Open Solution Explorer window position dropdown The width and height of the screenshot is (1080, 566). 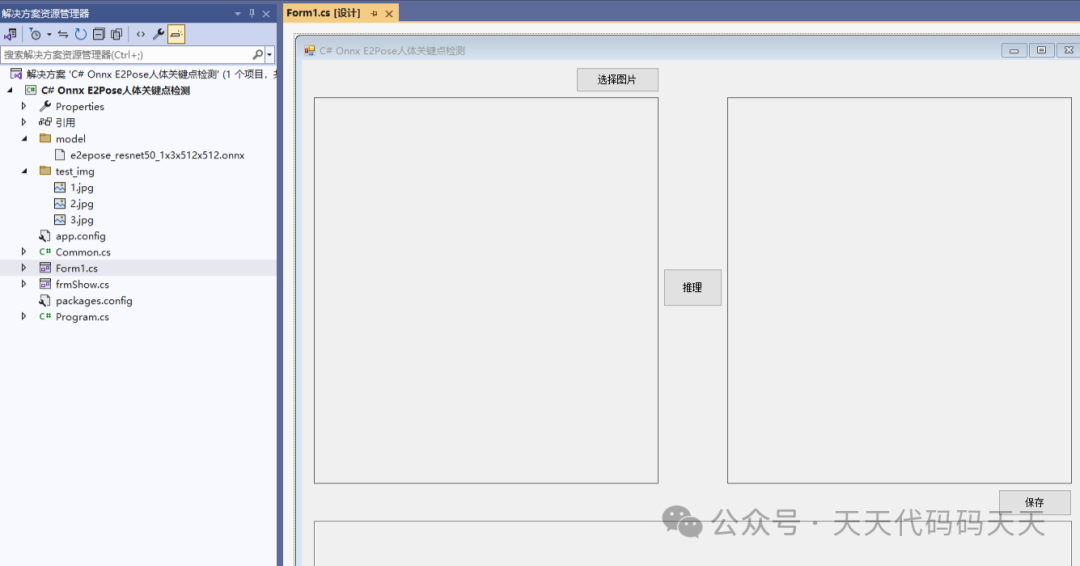pos(238,13)
